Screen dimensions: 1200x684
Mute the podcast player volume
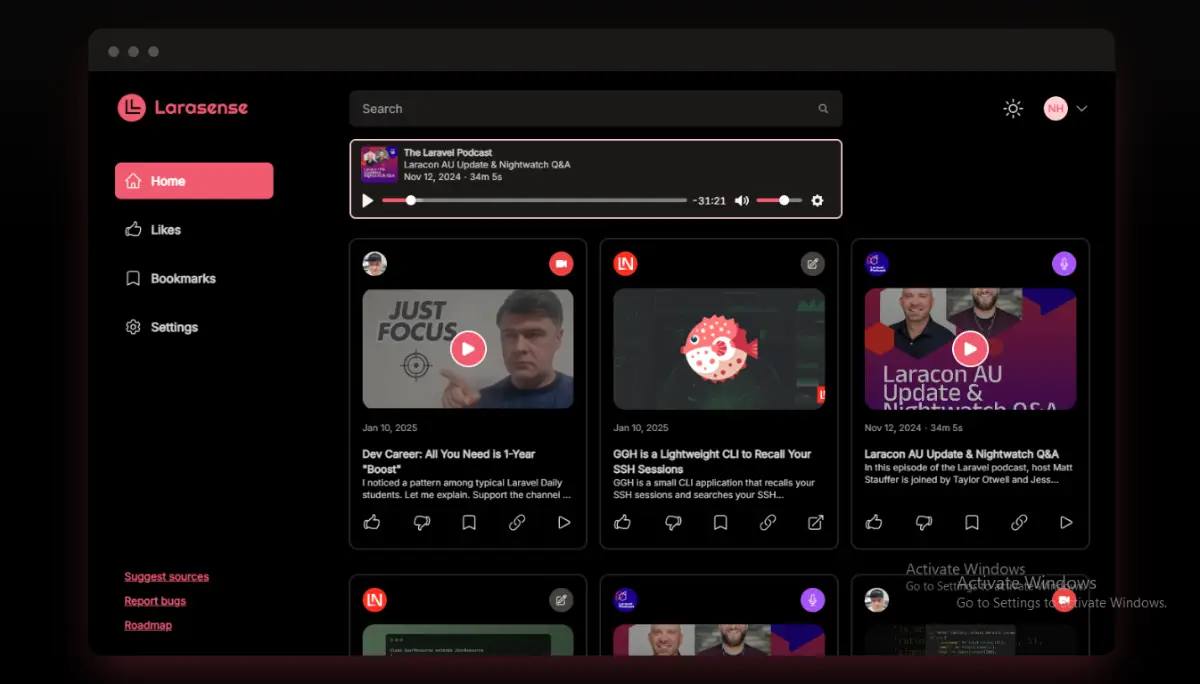pyautogui.click(x=741, y=201)
